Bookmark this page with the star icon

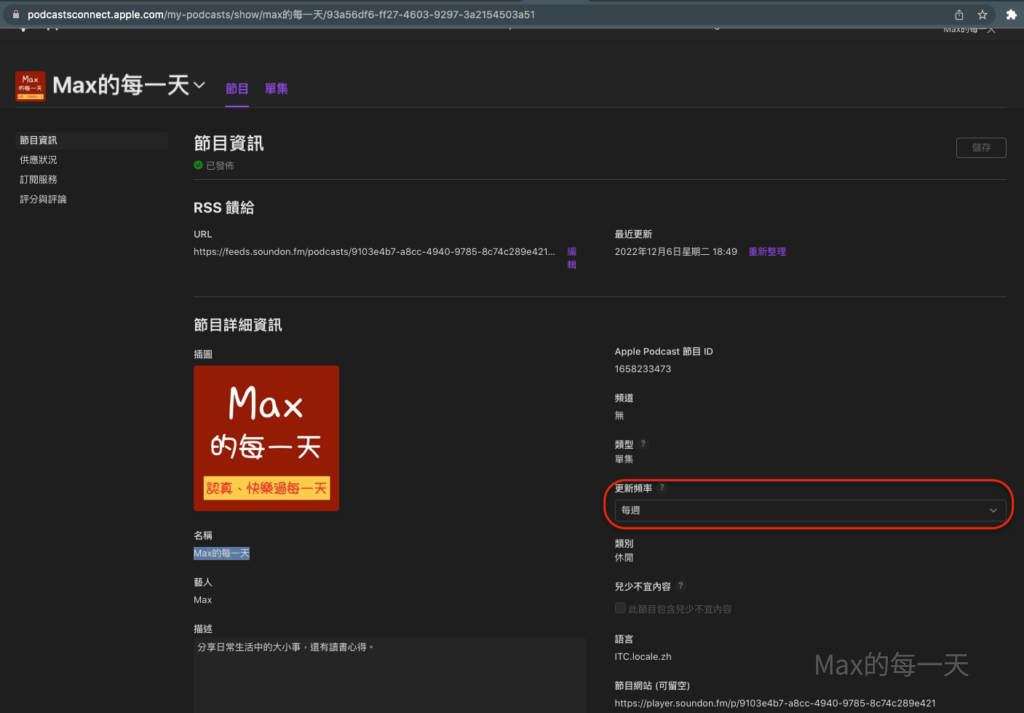pyautogui.click(x=983, y=15)
